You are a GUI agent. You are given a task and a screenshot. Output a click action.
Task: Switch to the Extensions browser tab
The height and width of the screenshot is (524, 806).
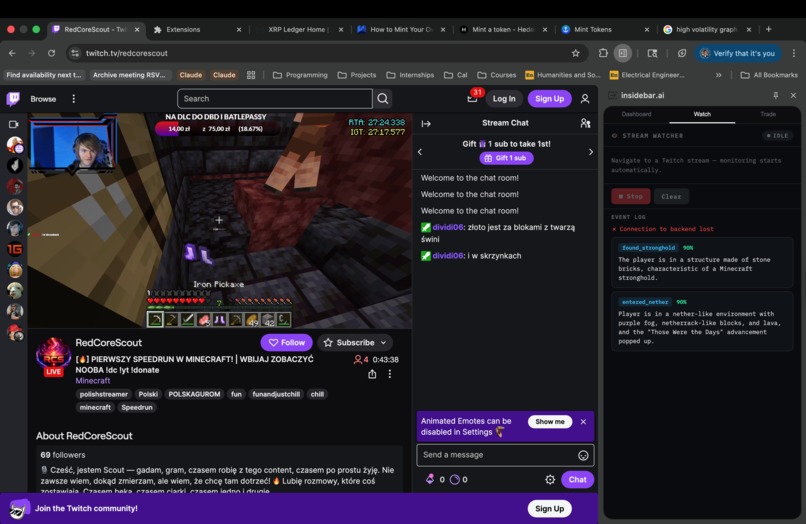tap(197, 30)
